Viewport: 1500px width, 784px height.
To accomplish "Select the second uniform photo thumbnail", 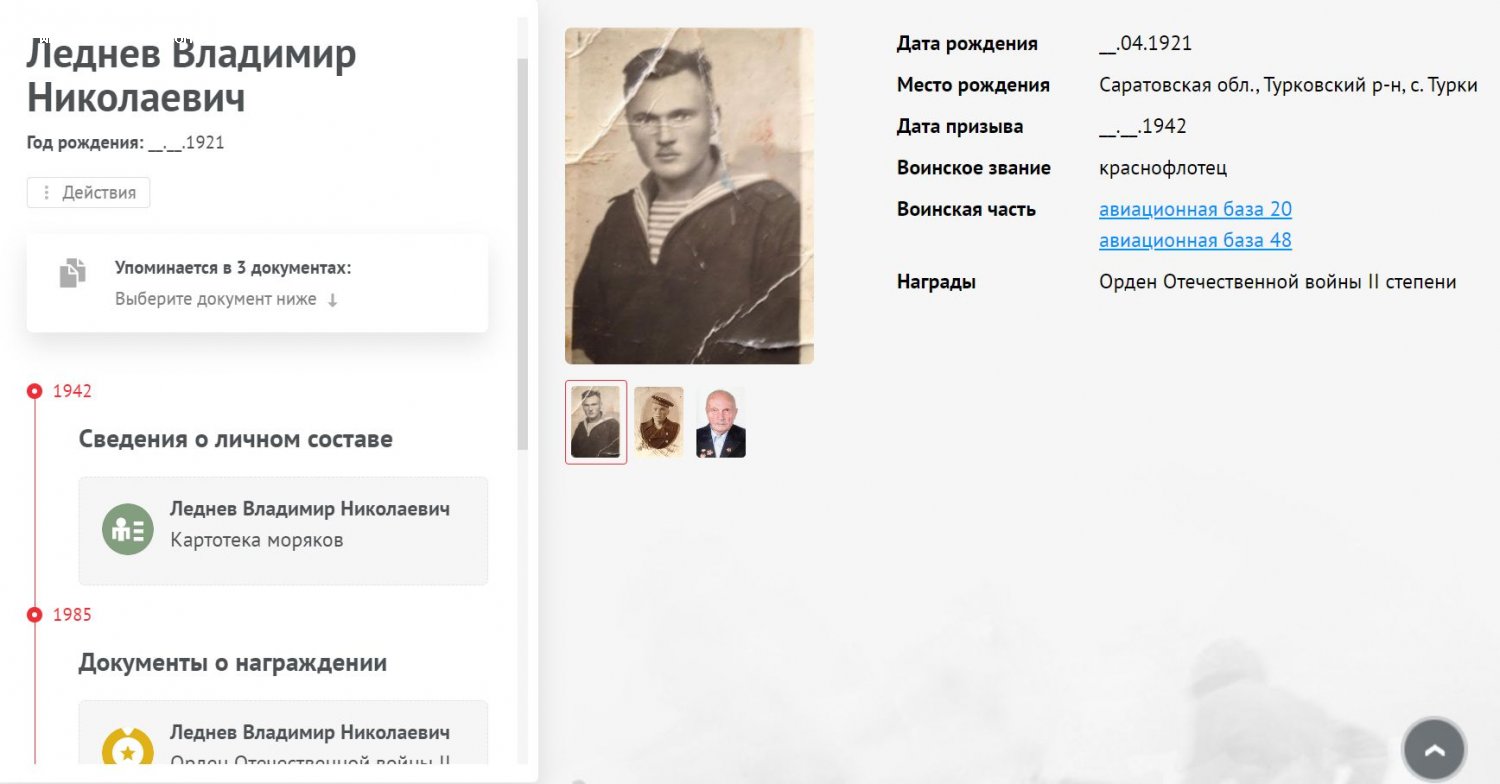I will coord(659,422).
